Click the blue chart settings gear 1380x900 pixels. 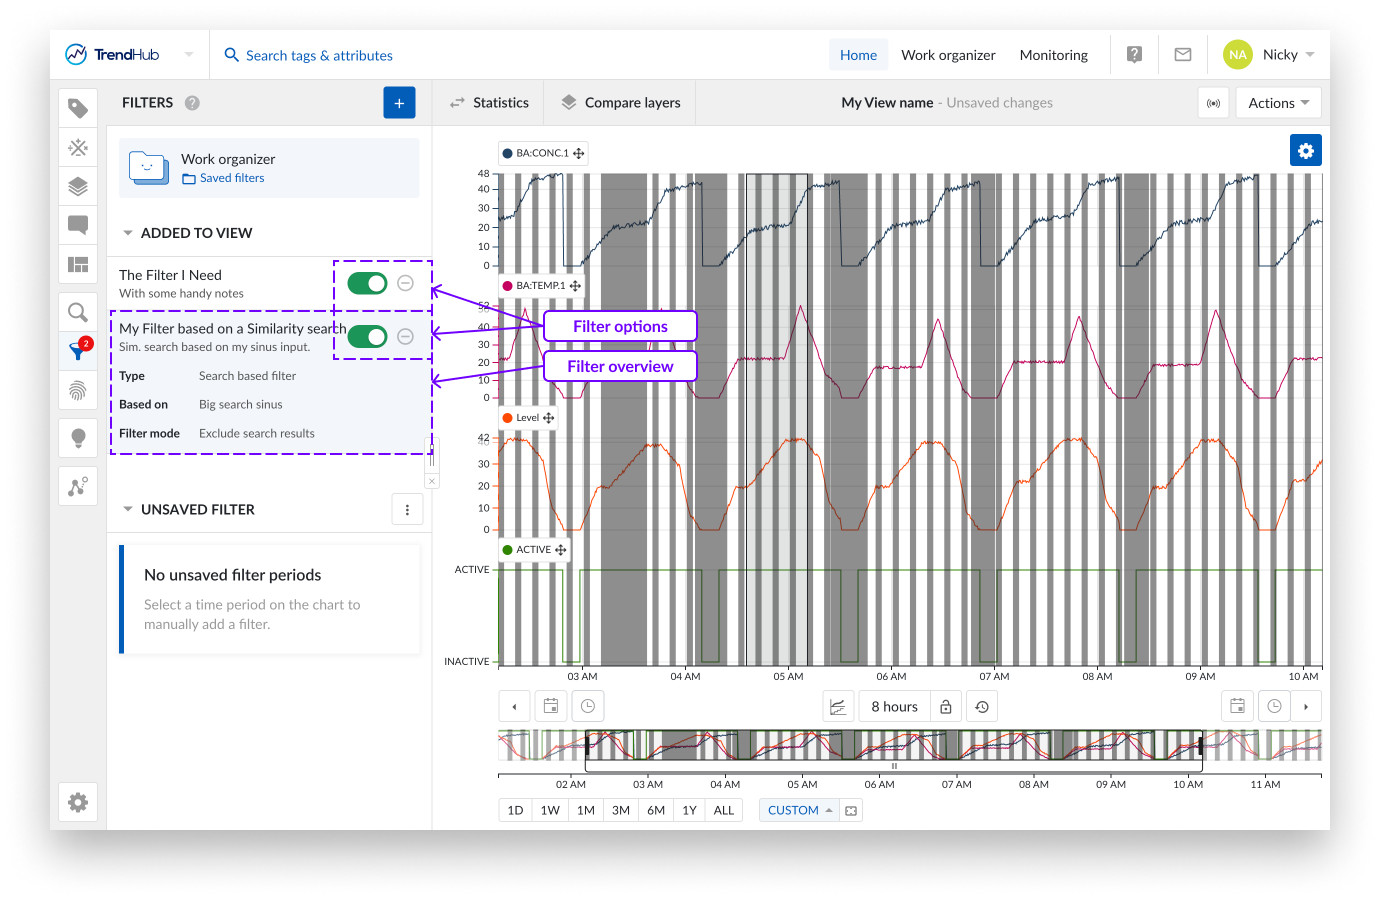click(x=1305, y=151)
